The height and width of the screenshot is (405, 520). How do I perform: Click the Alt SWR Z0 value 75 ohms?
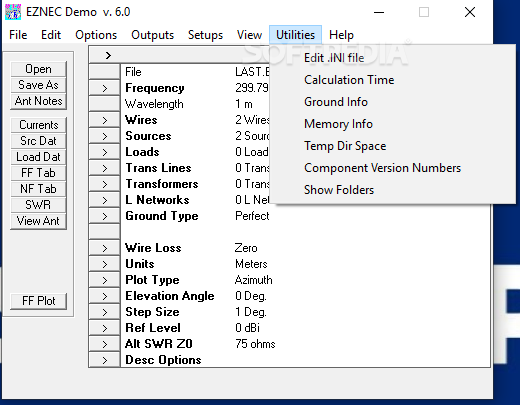(x=255, y=344)
